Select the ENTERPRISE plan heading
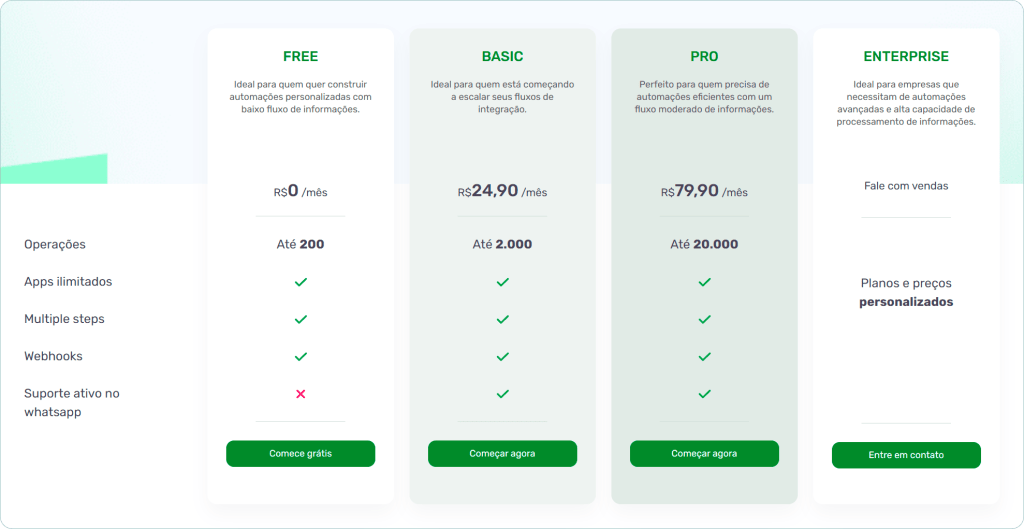This screenshot has width=1024, height=529. pyautogui.click(x=906, y=57)
